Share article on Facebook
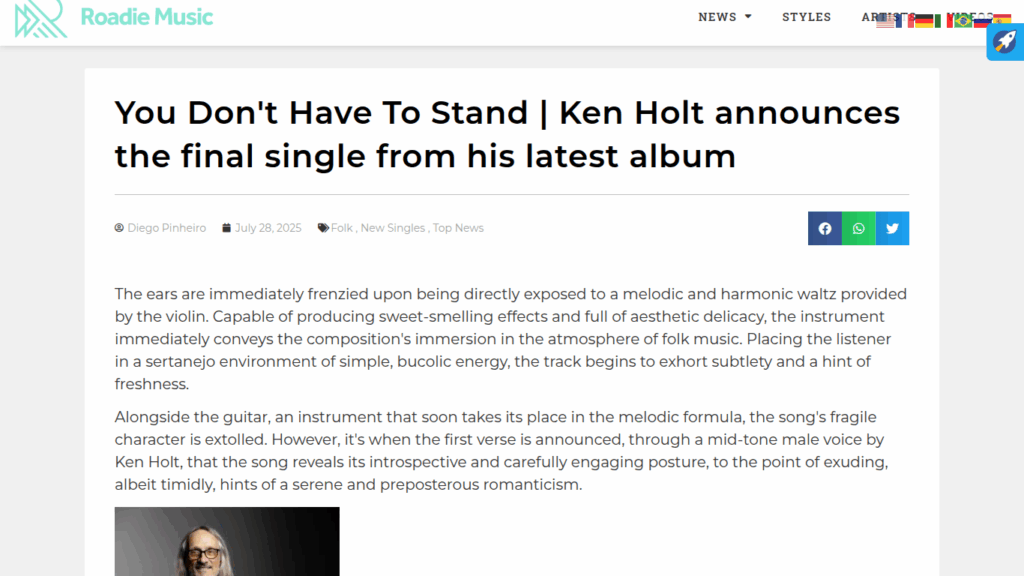Viewport: 1024px width, 576px height. (825, 228)
